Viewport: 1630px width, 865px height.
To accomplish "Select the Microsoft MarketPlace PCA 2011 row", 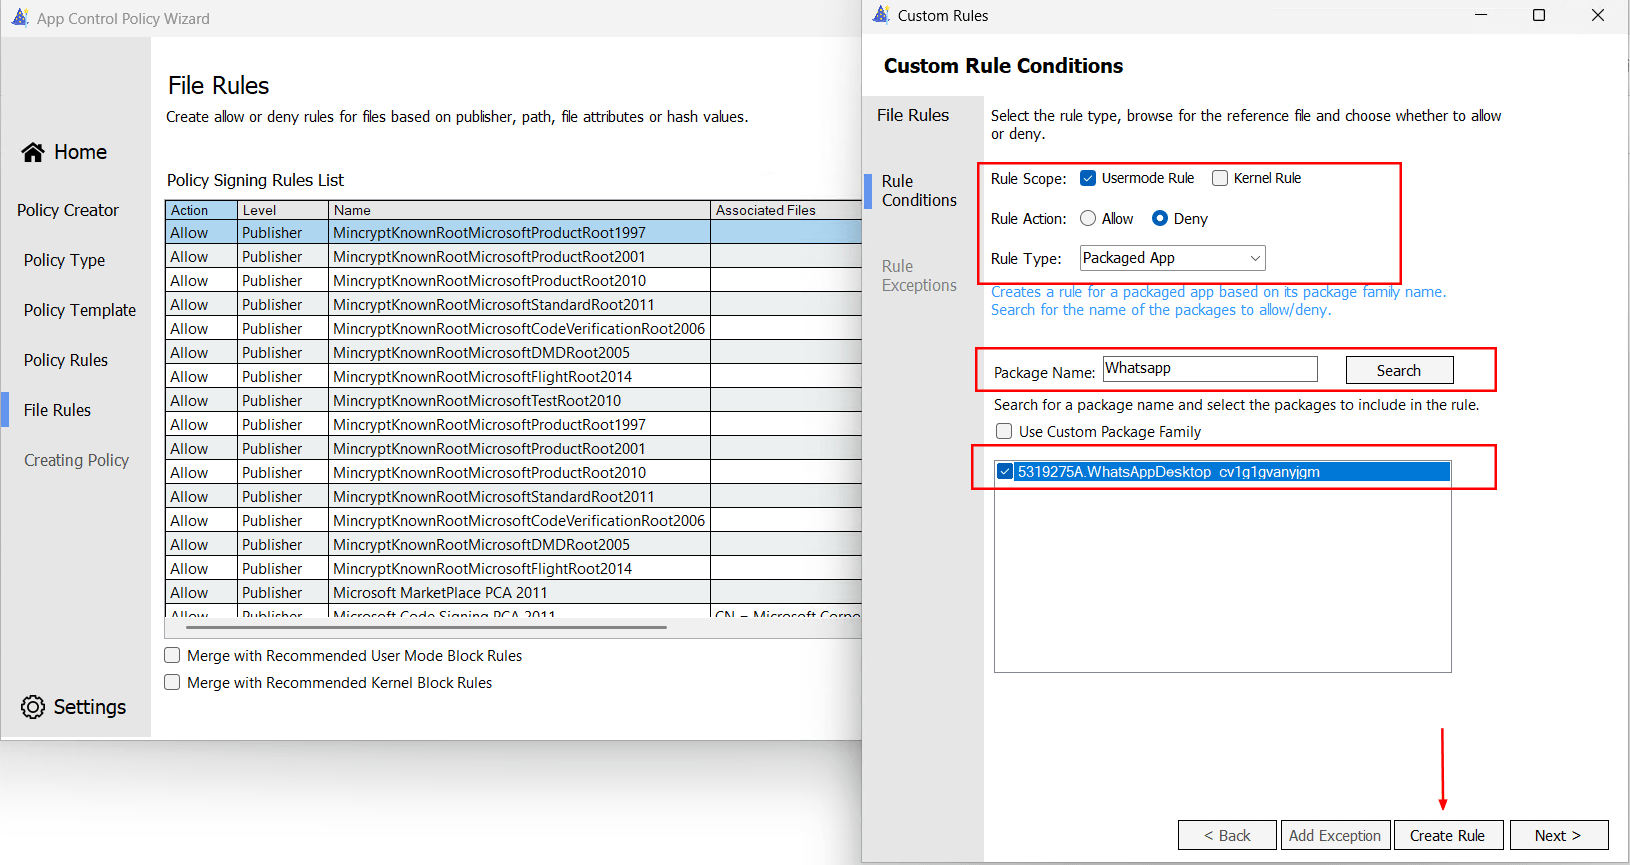I will tap(513, 592).
